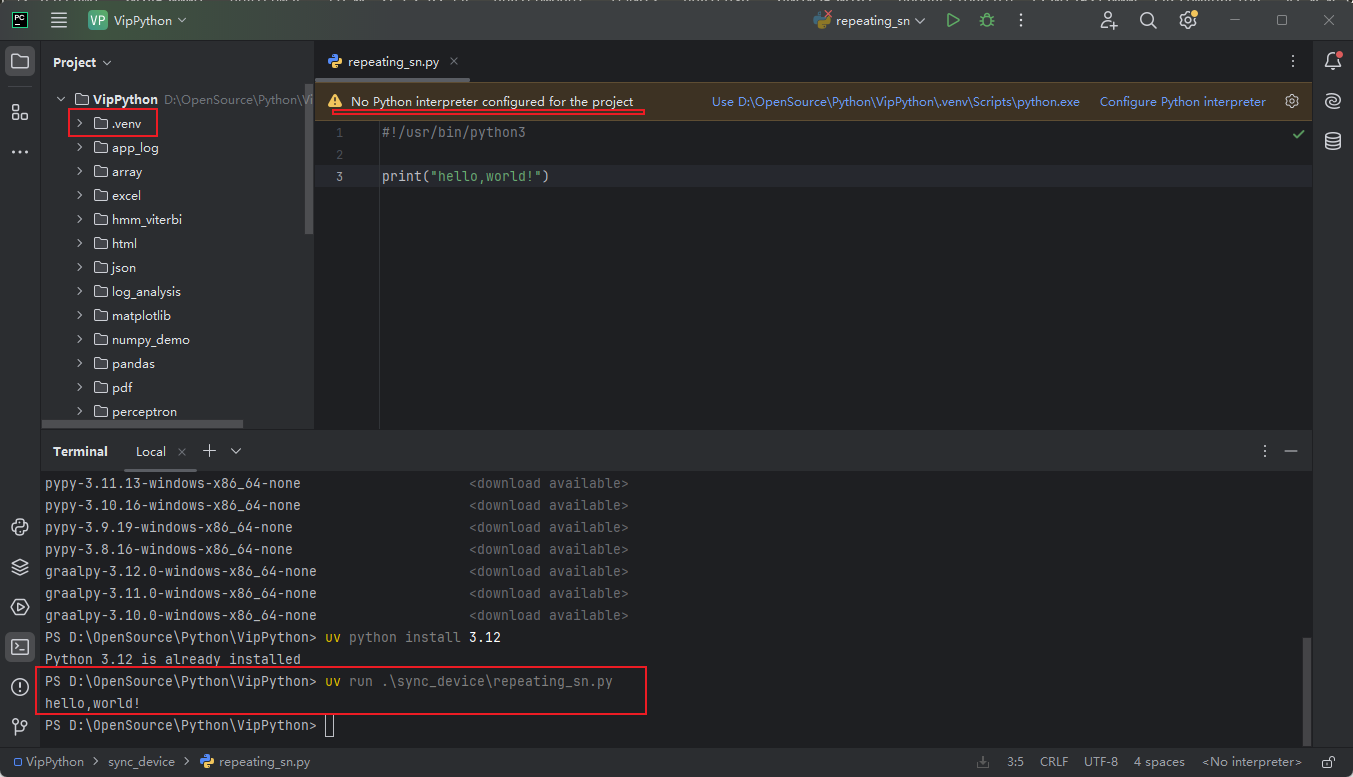1353x777 pixels.
Task: Expand the pandas folder
Action: [79, 363]
